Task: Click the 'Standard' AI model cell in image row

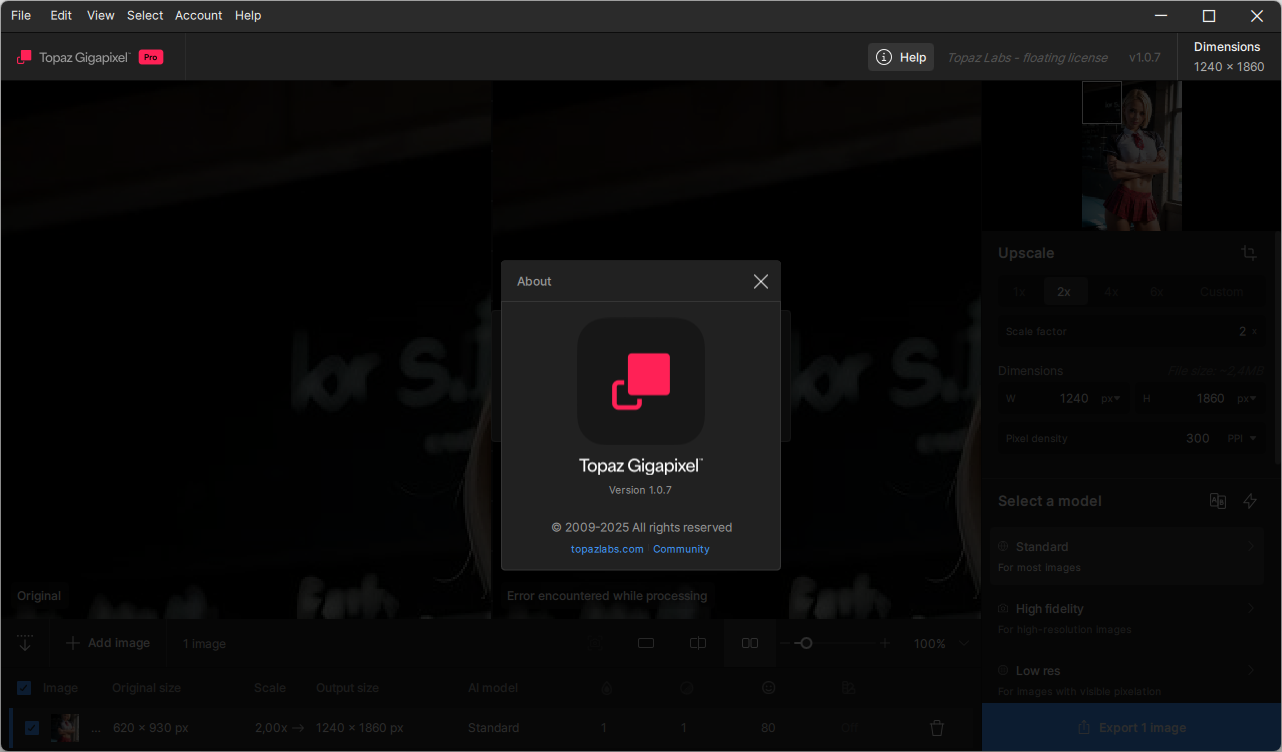Action: click(x=493, y=728)
